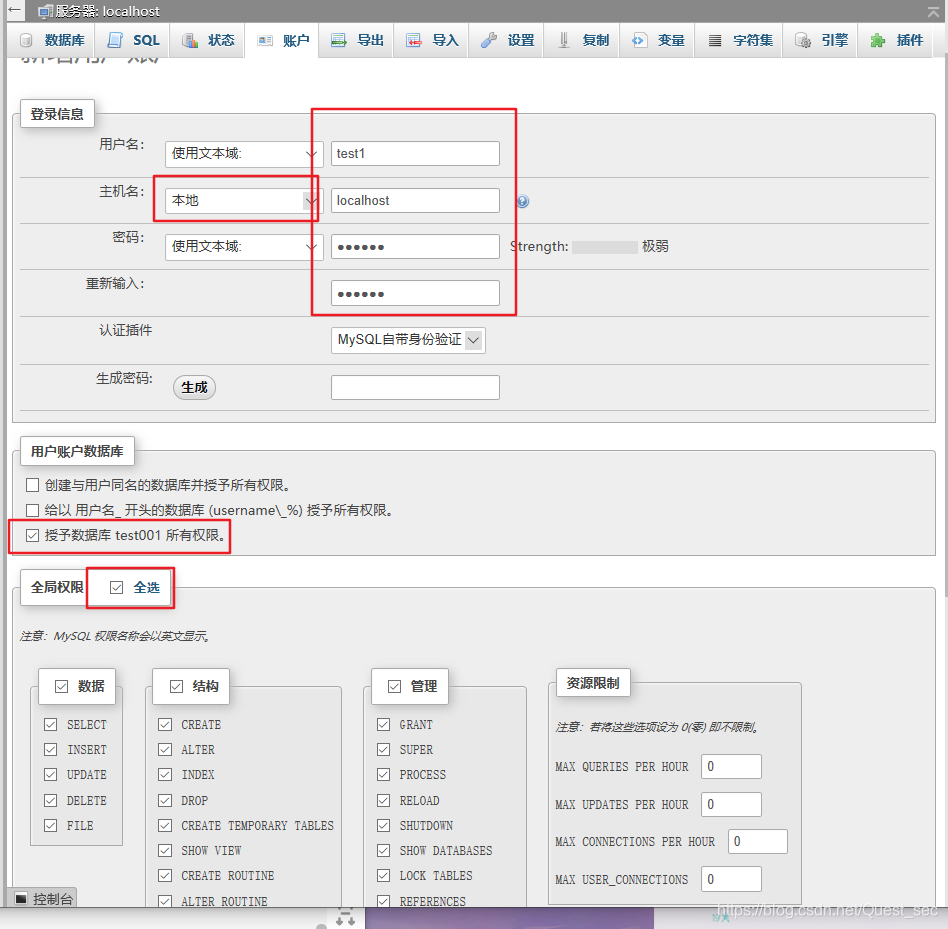Viewport: 948px width, 929px height.
Task: Click the 状态 status chart icon
Action: click(x=190, y=40)
